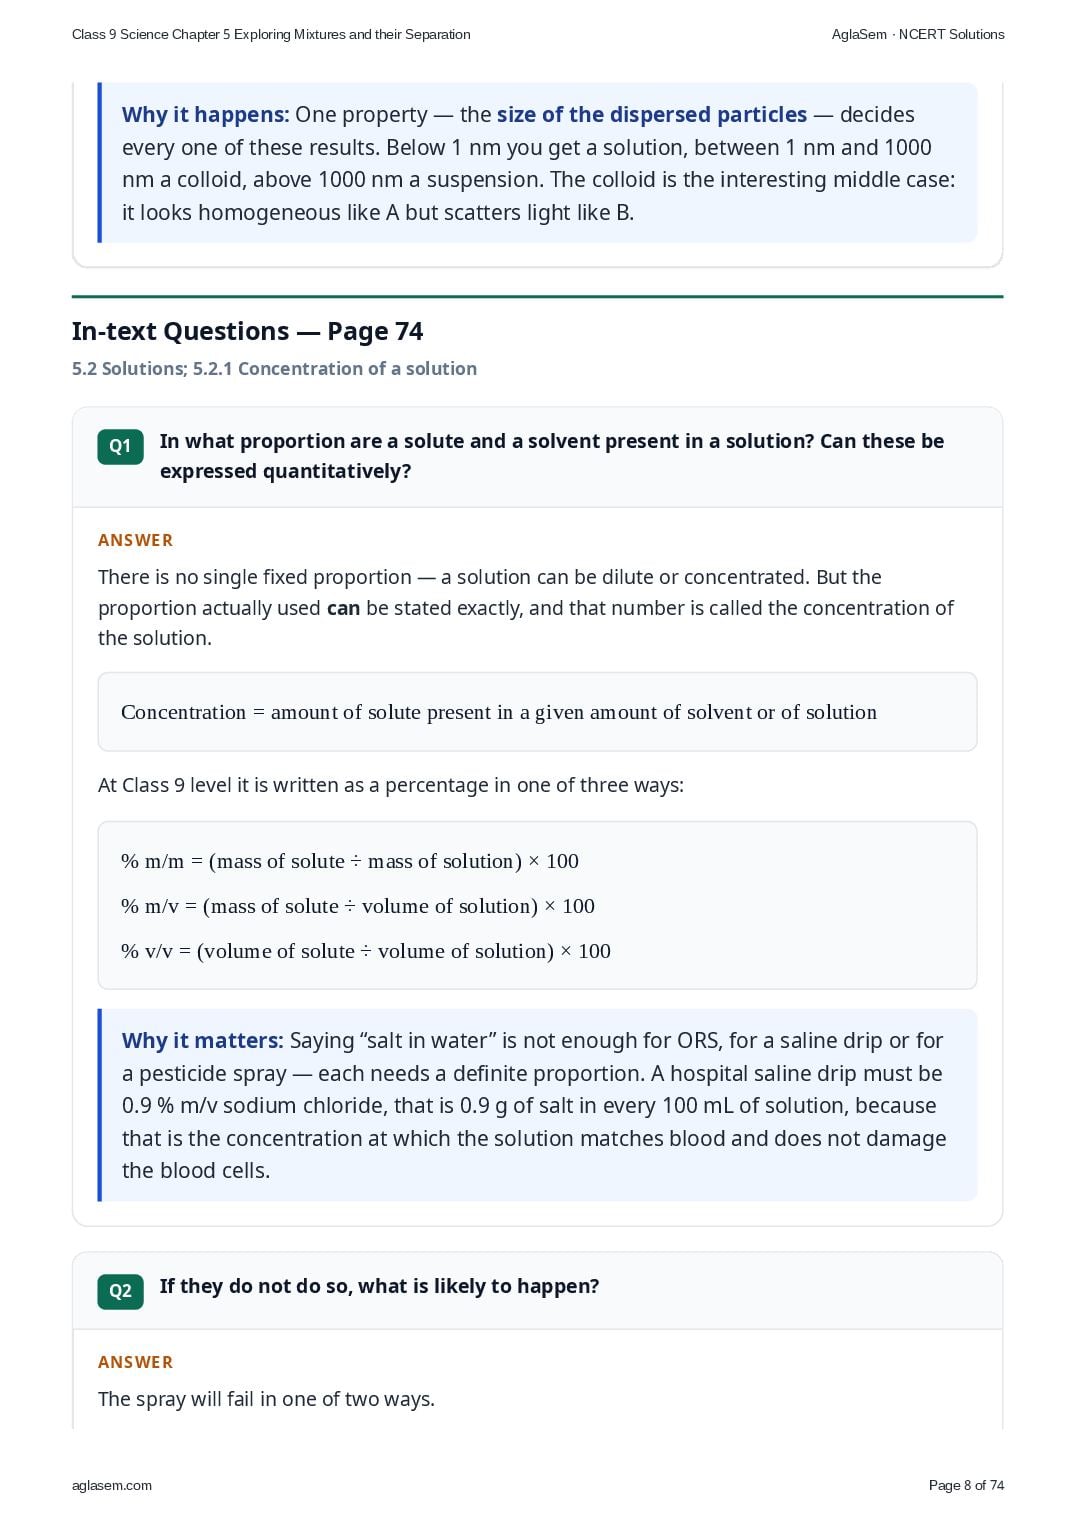Open the aglasem.com footer link

click(x=112, y=1485)
